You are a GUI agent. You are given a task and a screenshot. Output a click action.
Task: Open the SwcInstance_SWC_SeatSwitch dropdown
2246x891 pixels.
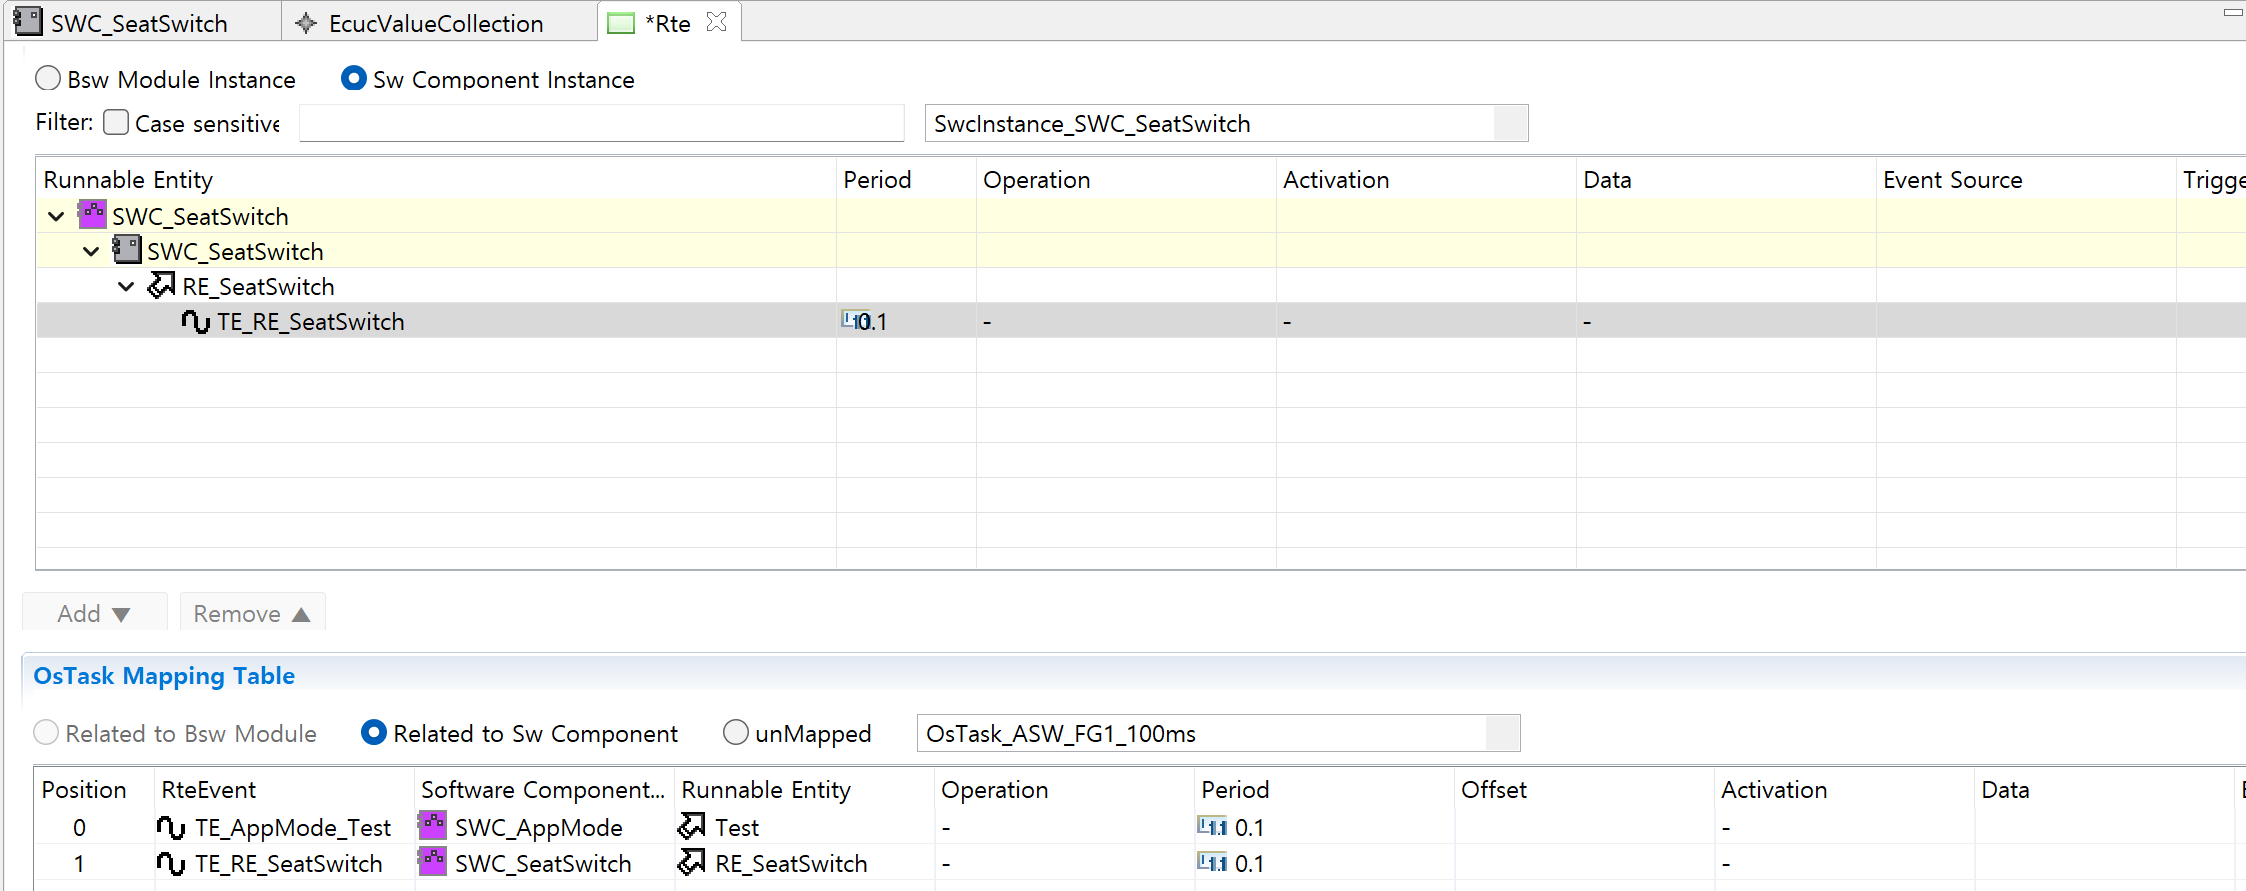[1511, 123]
